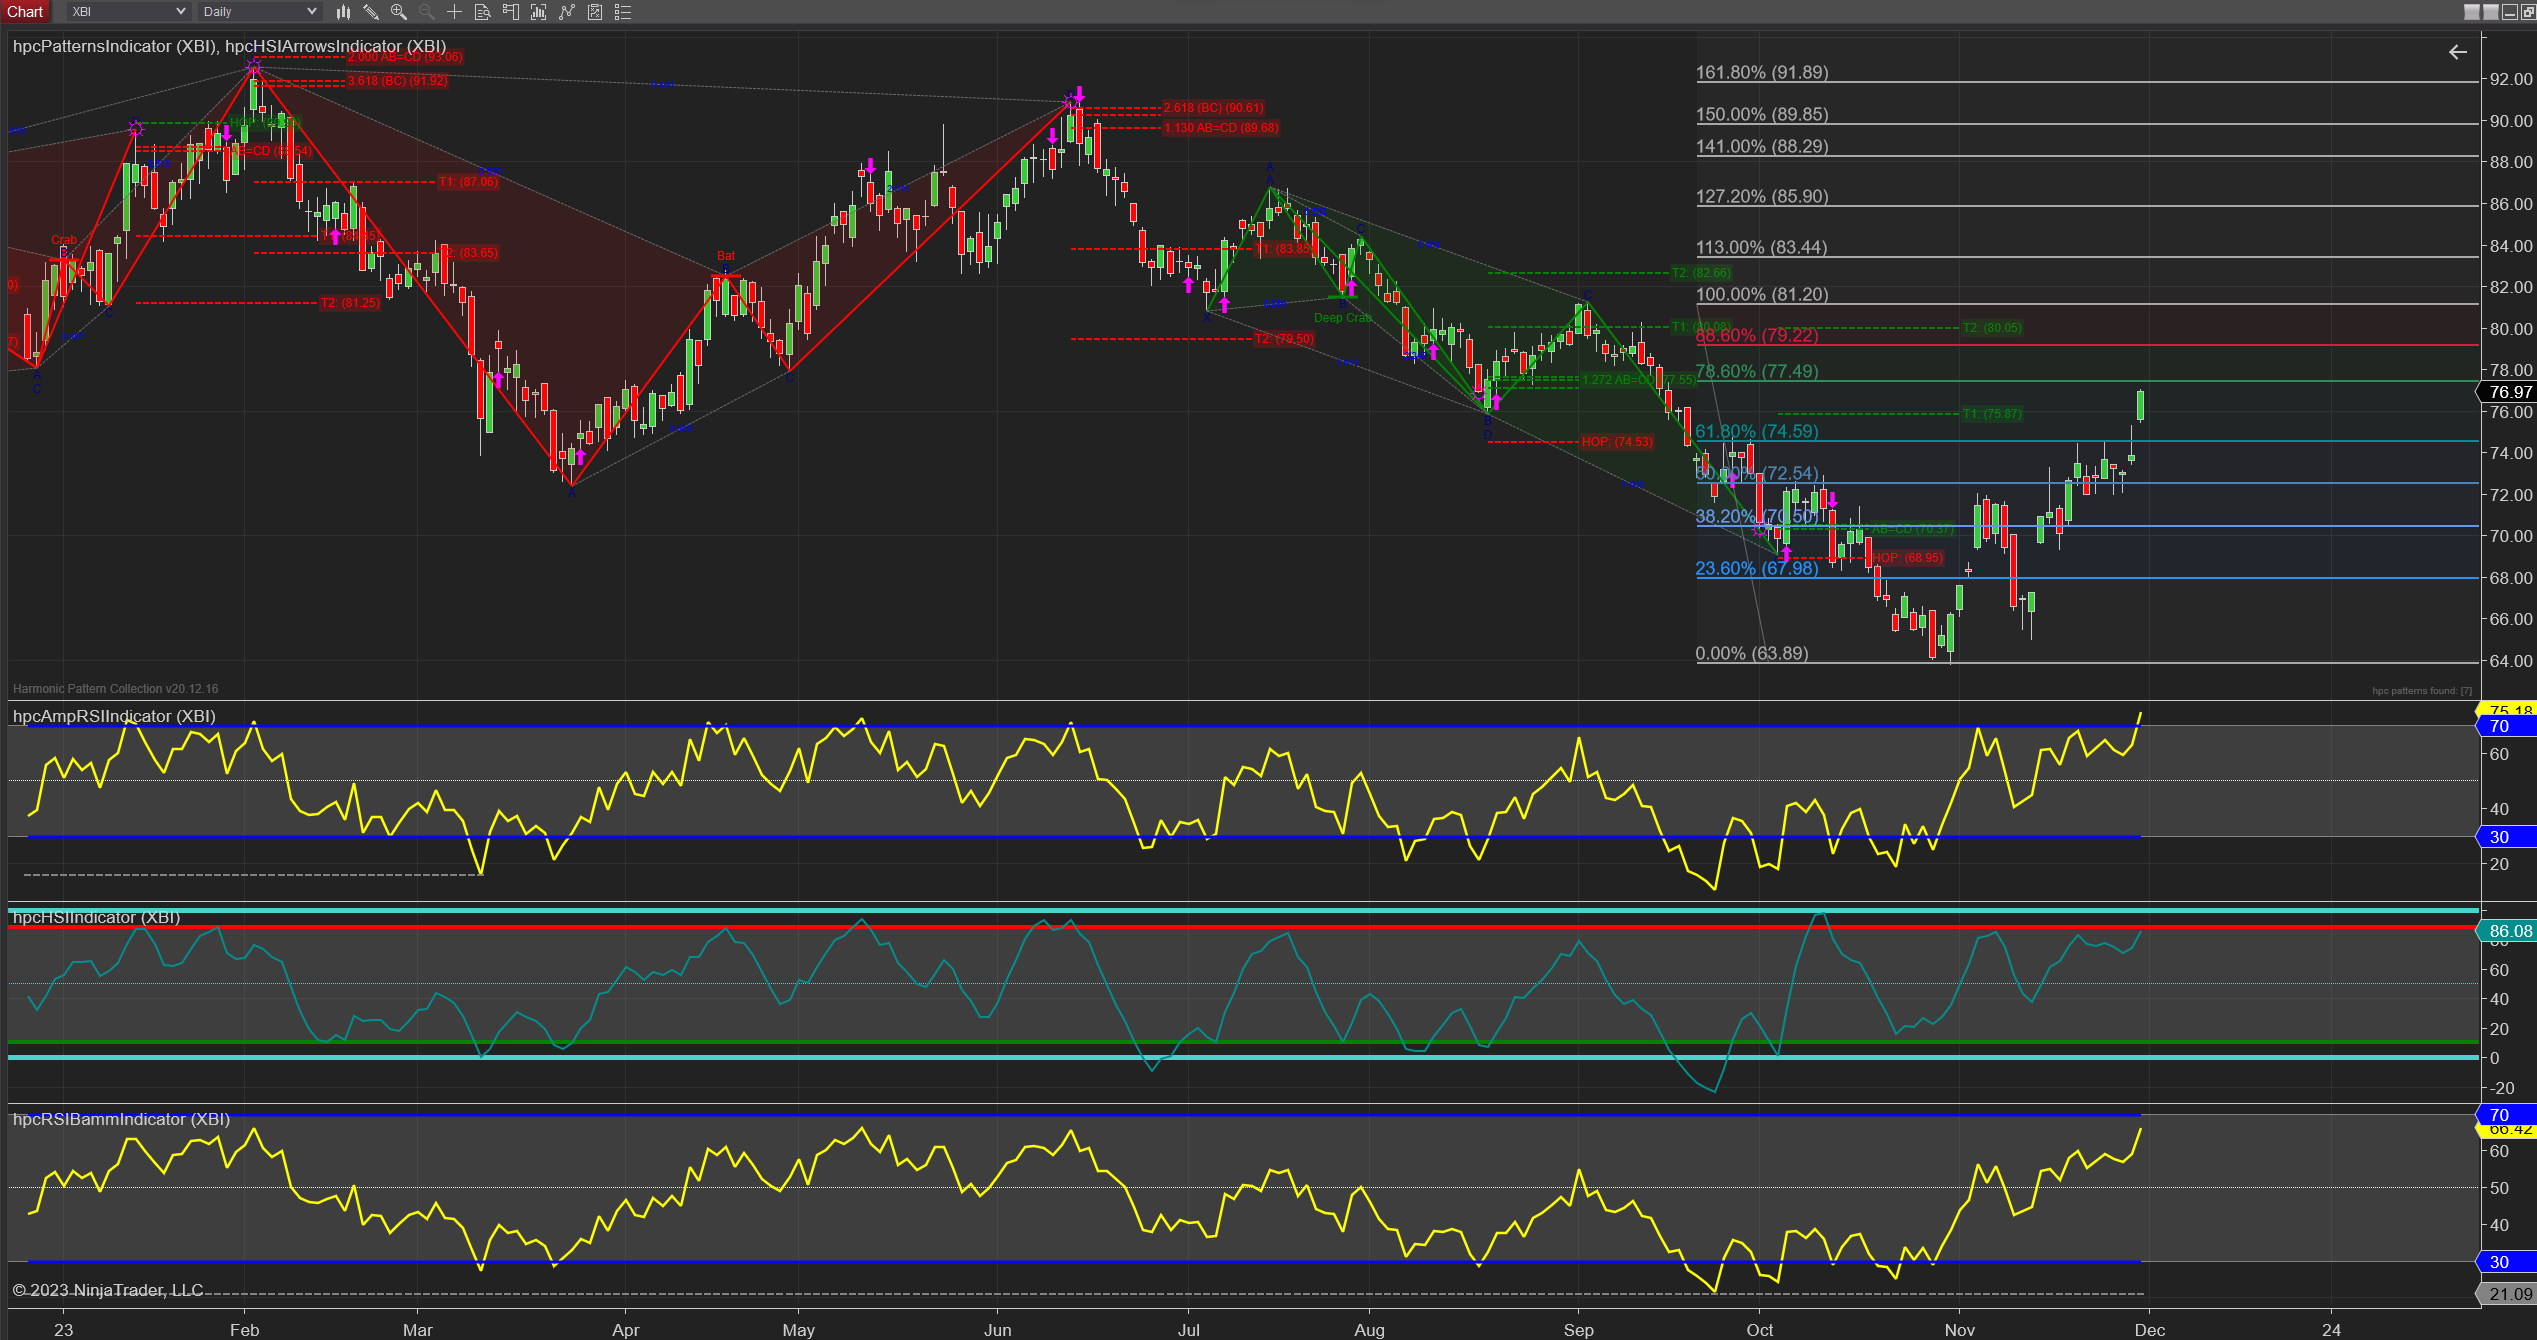This screenshot has width=2537, height=1340.
Task: Click the zoom in magnifier icon
Action: coord(399,12)
